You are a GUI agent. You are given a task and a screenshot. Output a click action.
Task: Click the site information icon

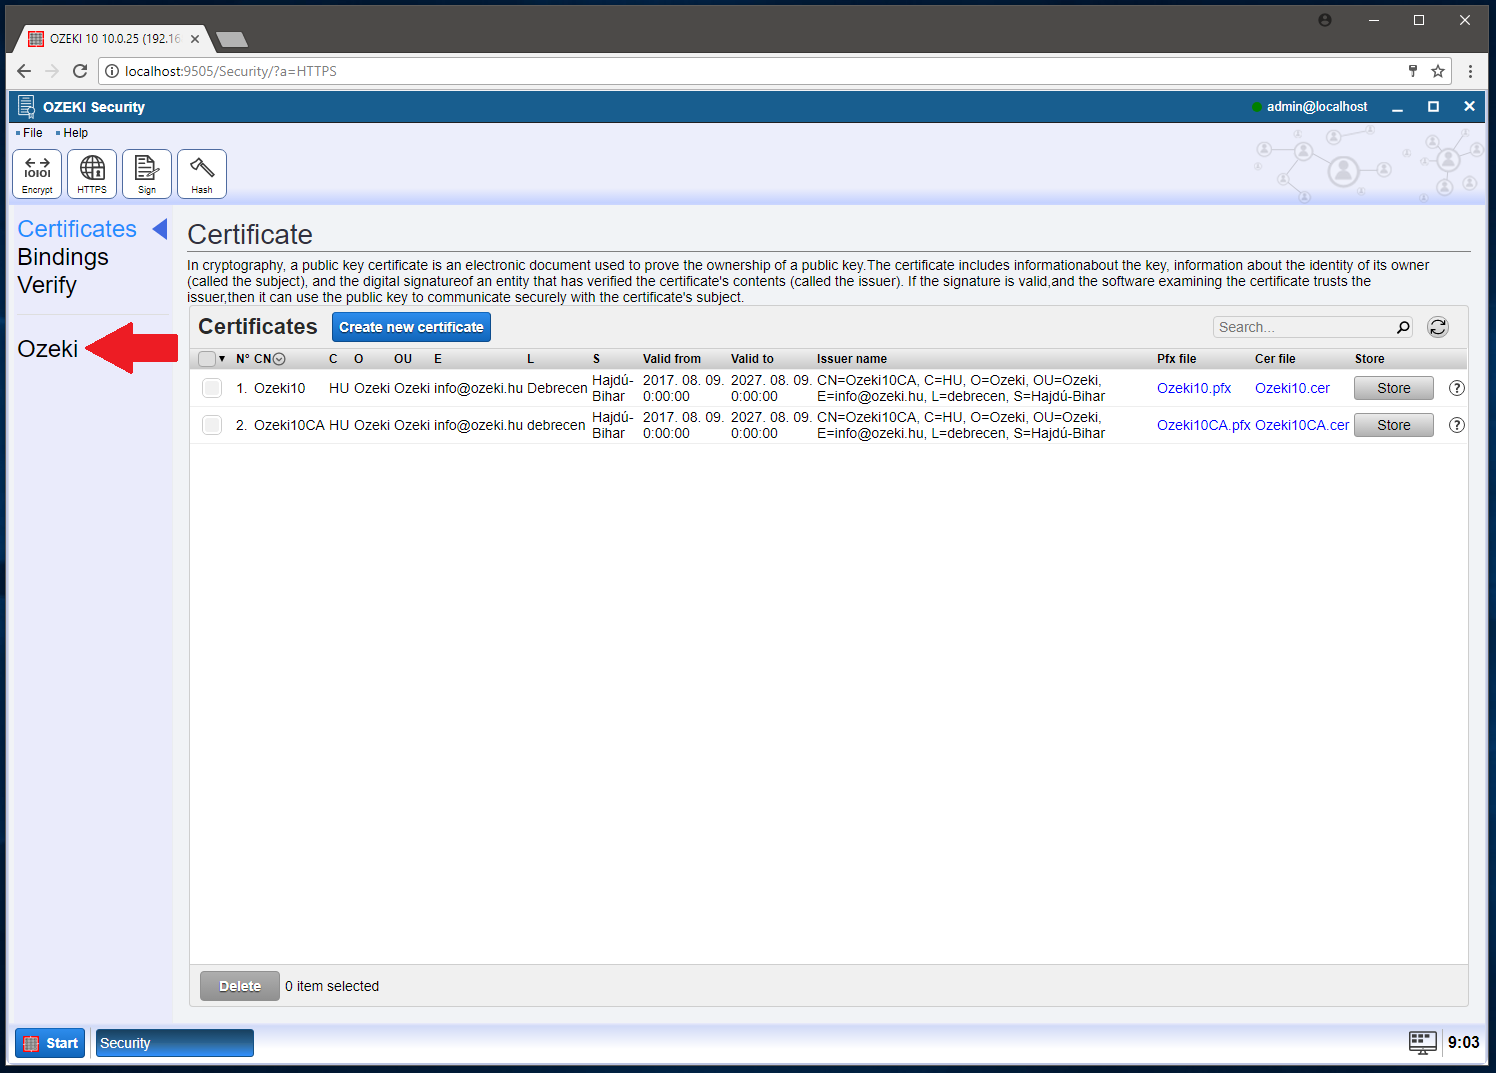click(112, 71)
